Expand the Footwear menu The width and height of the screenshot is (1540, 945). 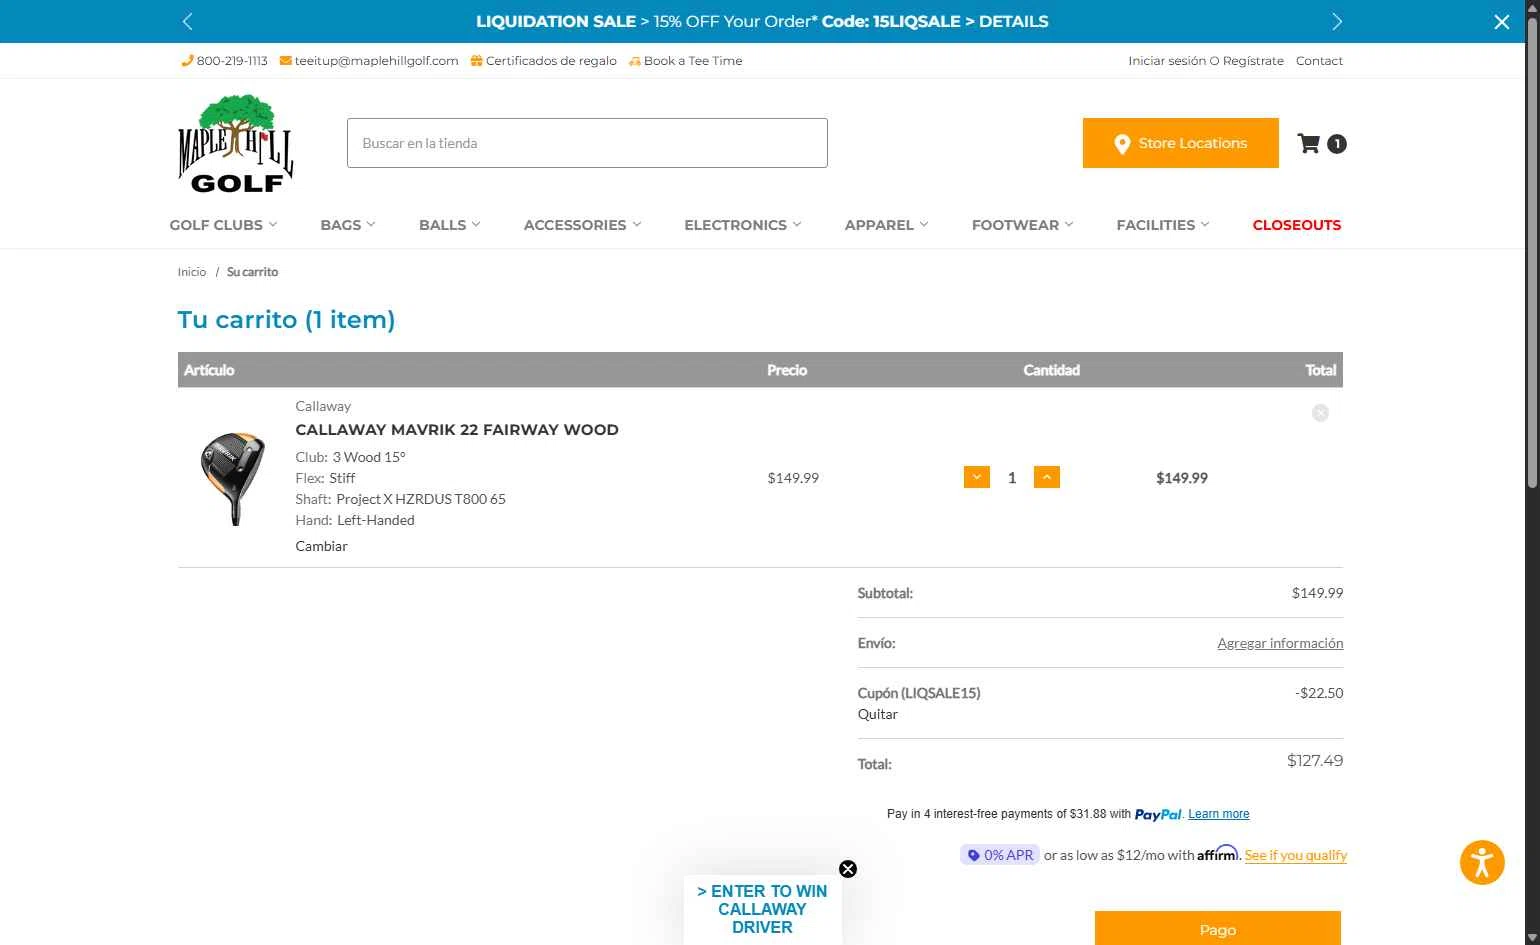point(1022,225)
